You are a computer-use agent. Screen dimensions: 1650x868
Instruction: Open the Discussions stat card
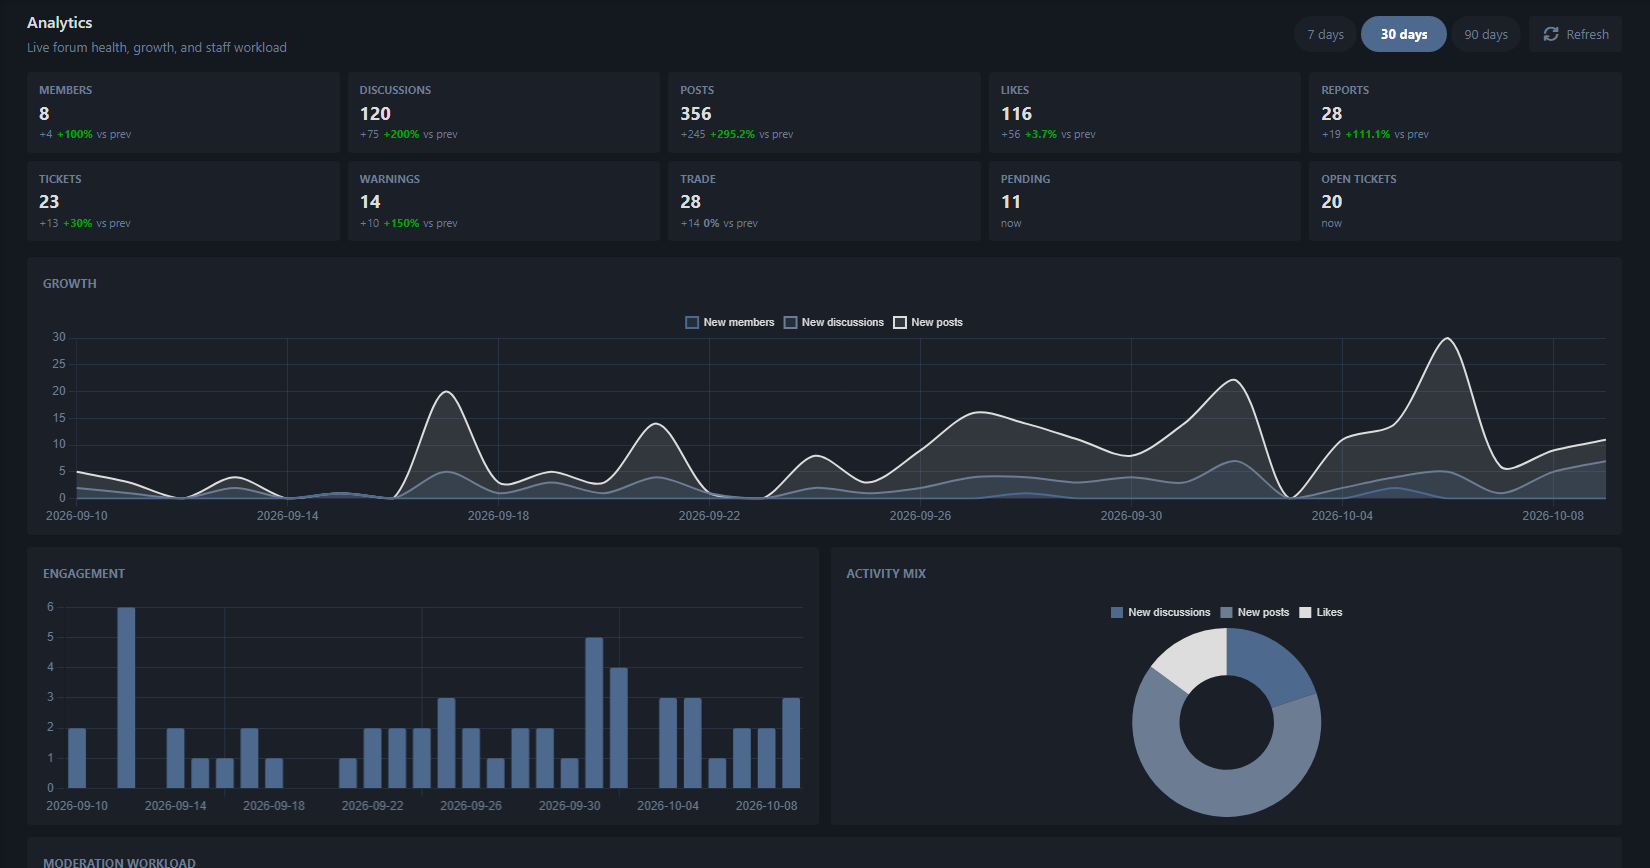click(504, 112)
